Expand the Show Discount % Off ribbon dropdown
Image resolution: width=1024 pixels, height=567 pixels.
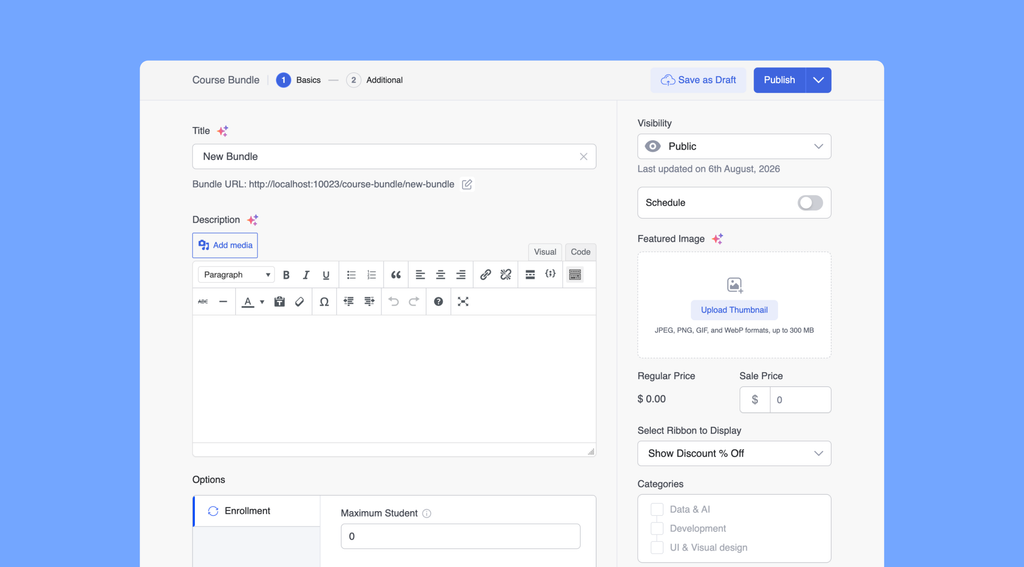(734, 453)
